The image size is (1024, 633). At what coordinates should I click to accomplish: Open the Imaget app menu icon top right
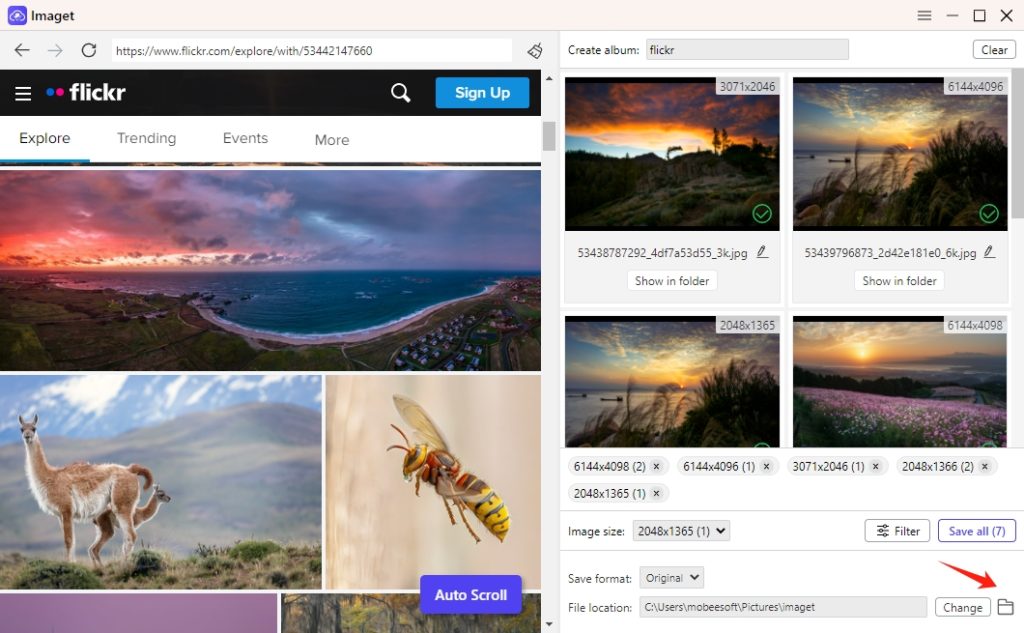pos(924,15)
